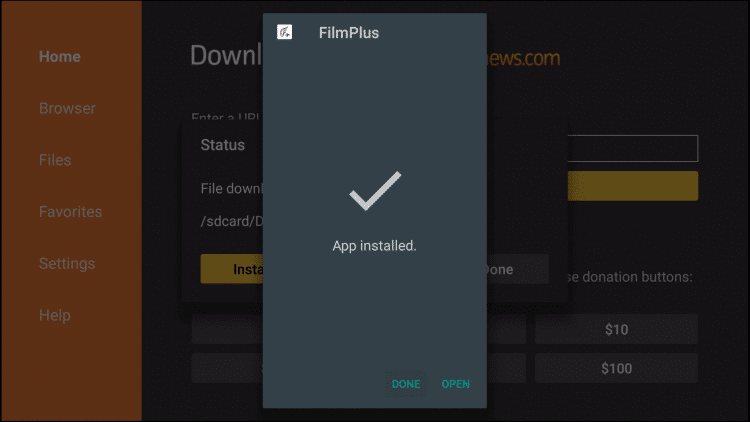Screen dimensions: 750x422
Task: Open Settings in the sidebar
Action: (67, 264)
